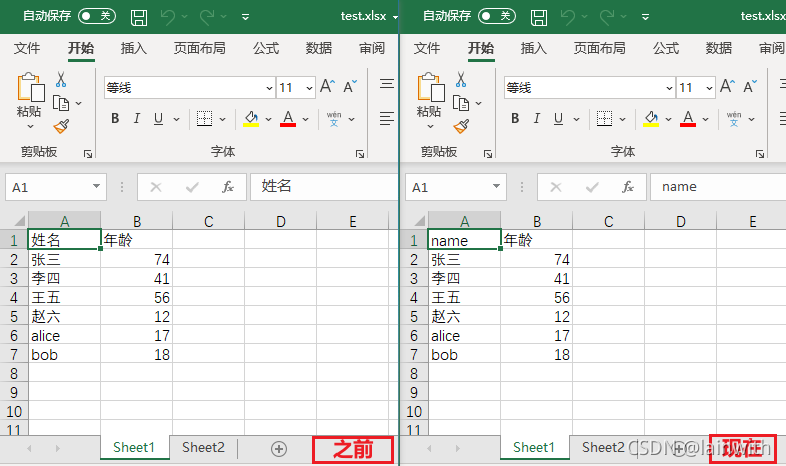Click Format Painter brush in right window
786x466 pixels.
(461, 126)
